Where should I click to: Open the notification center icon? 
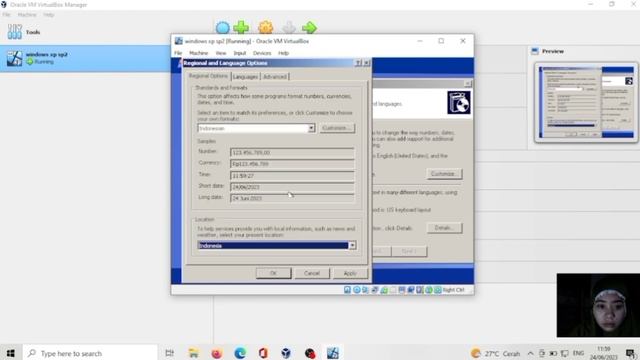coord(631,353)
